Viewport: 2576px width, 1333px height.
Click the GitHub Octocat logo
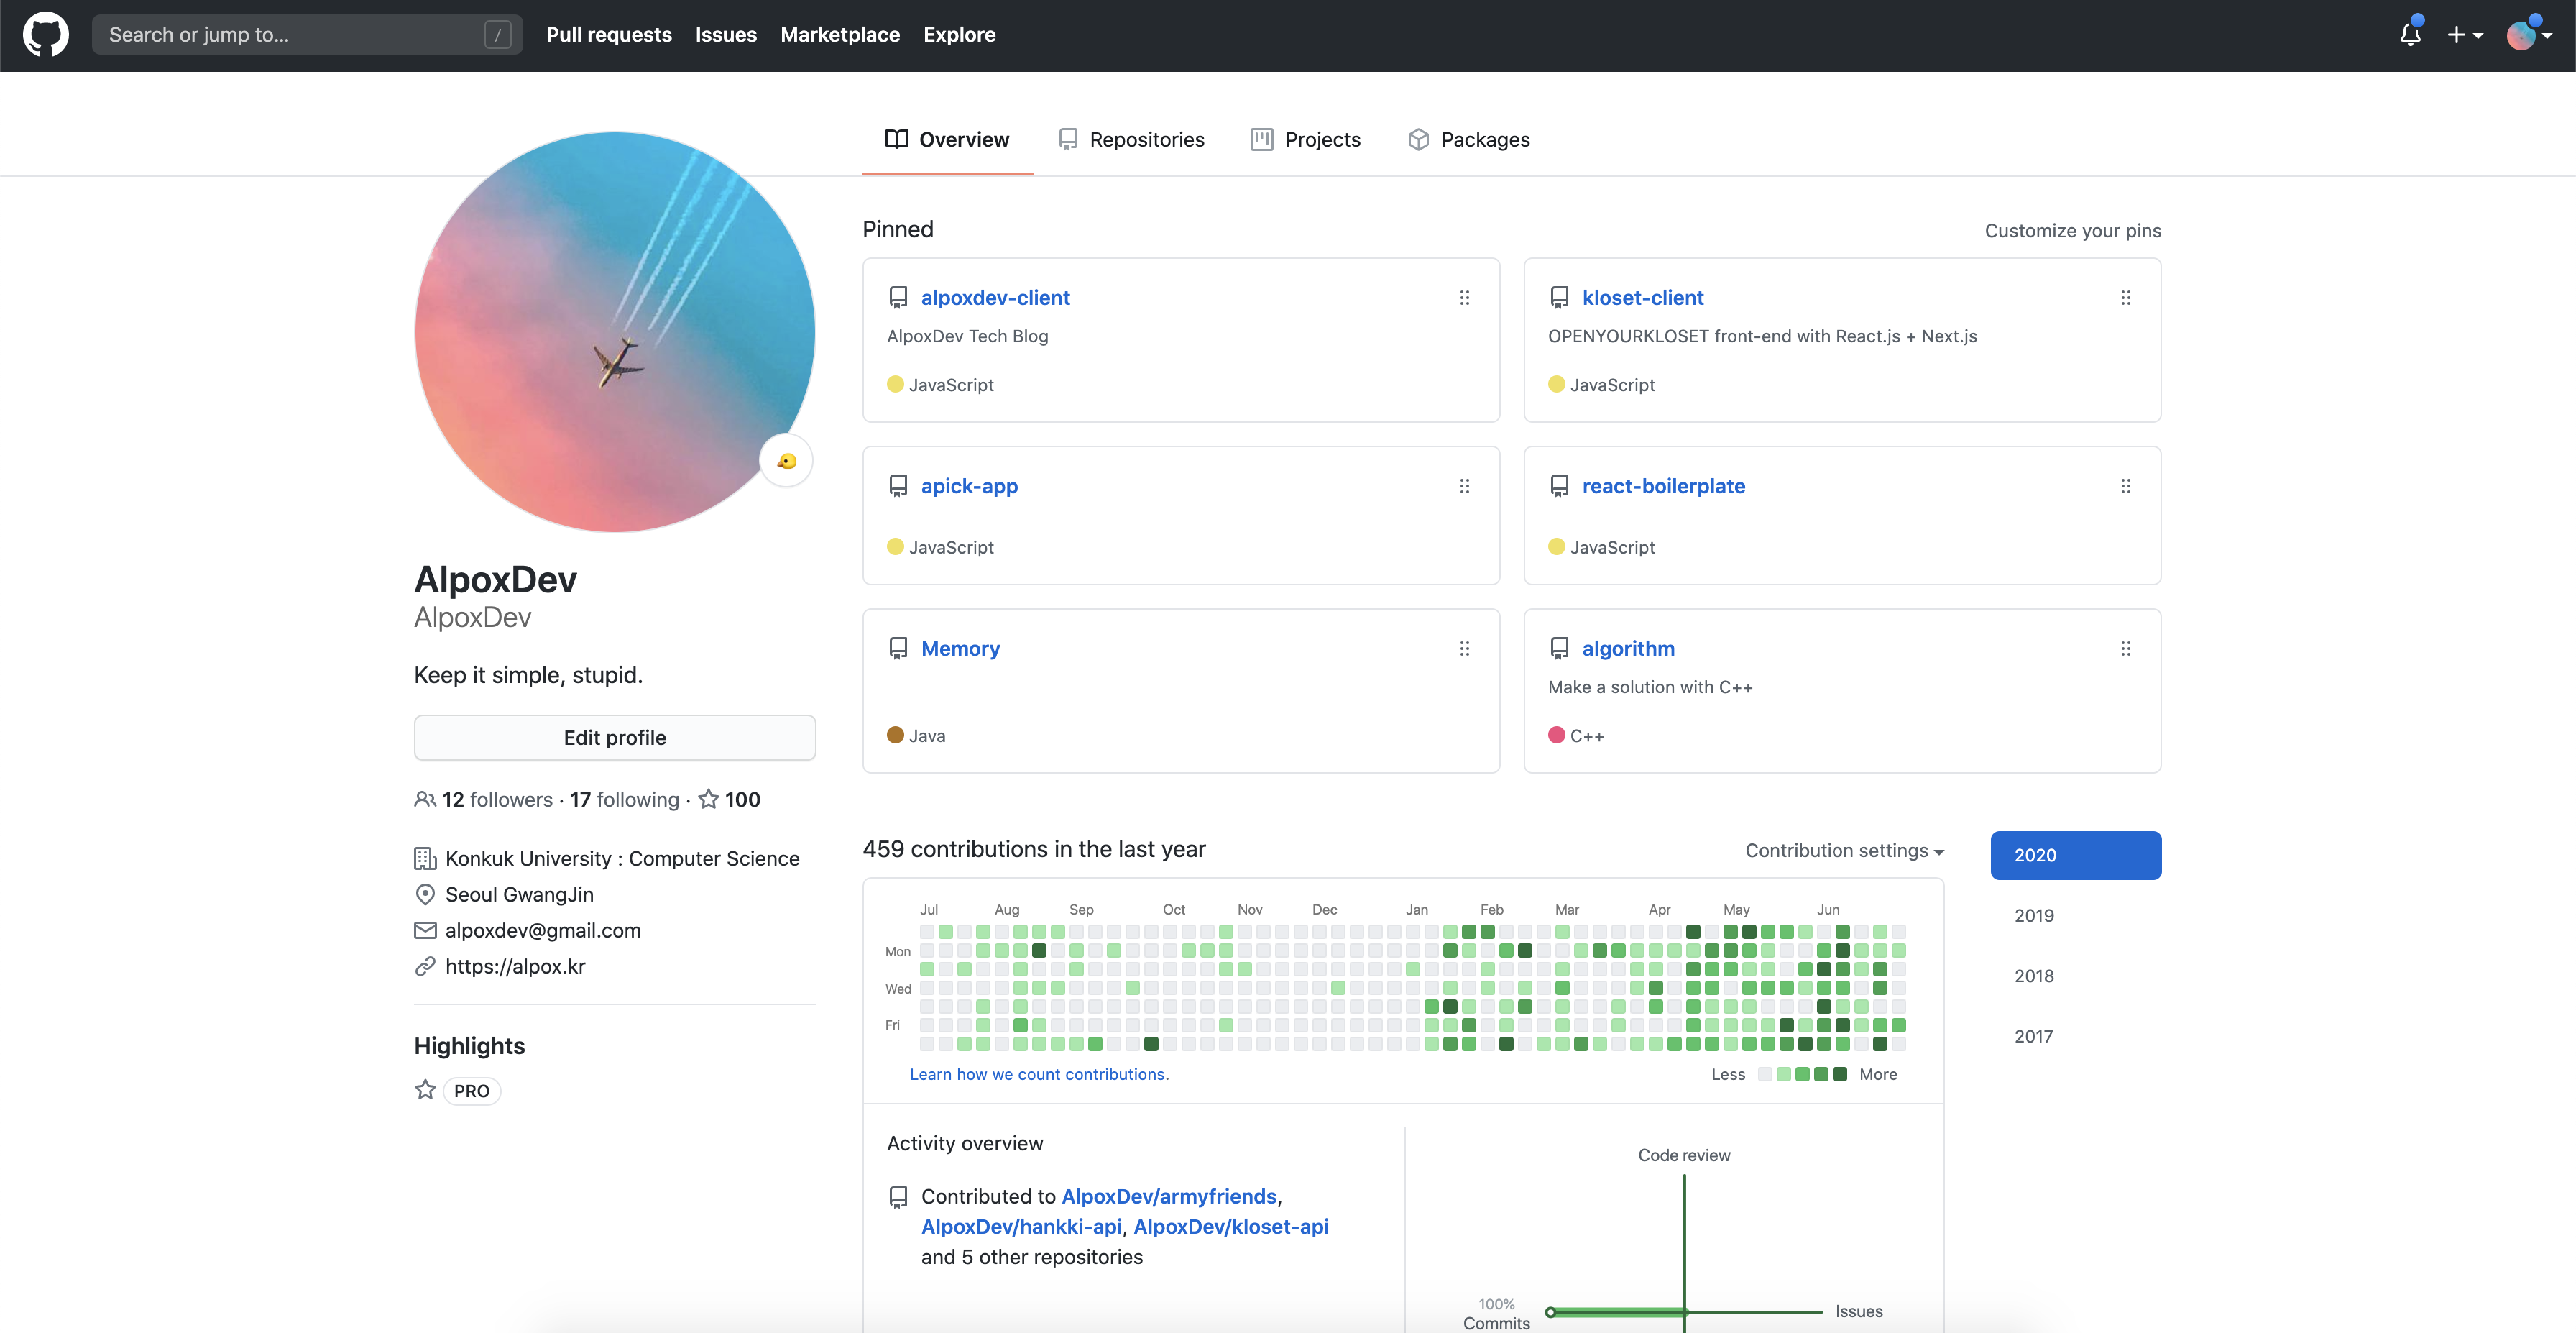pos(46,35)
